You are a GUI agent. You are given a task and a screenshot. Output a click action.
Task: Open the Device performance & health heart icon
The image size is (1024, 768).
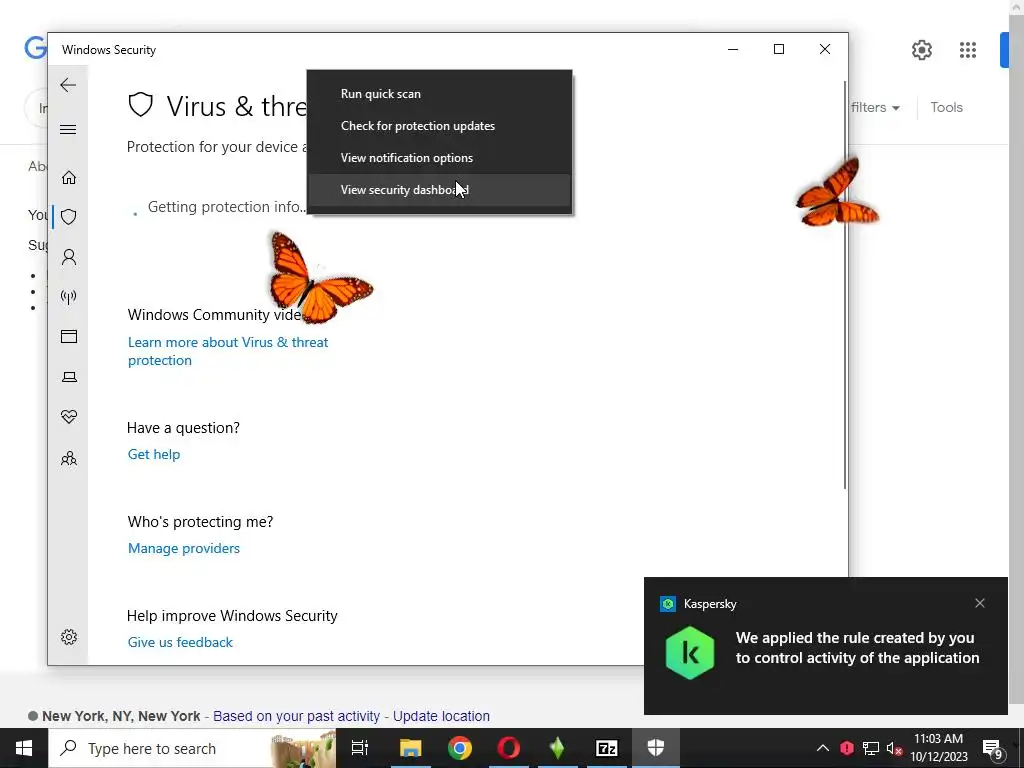69,417
